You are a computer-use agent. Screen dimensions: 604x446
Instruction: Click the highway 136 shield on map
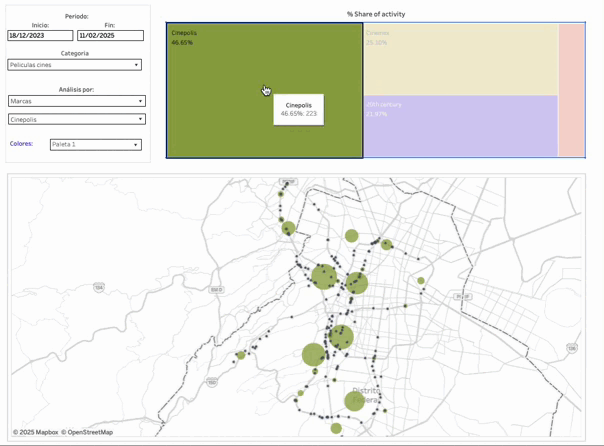[572, 348]
